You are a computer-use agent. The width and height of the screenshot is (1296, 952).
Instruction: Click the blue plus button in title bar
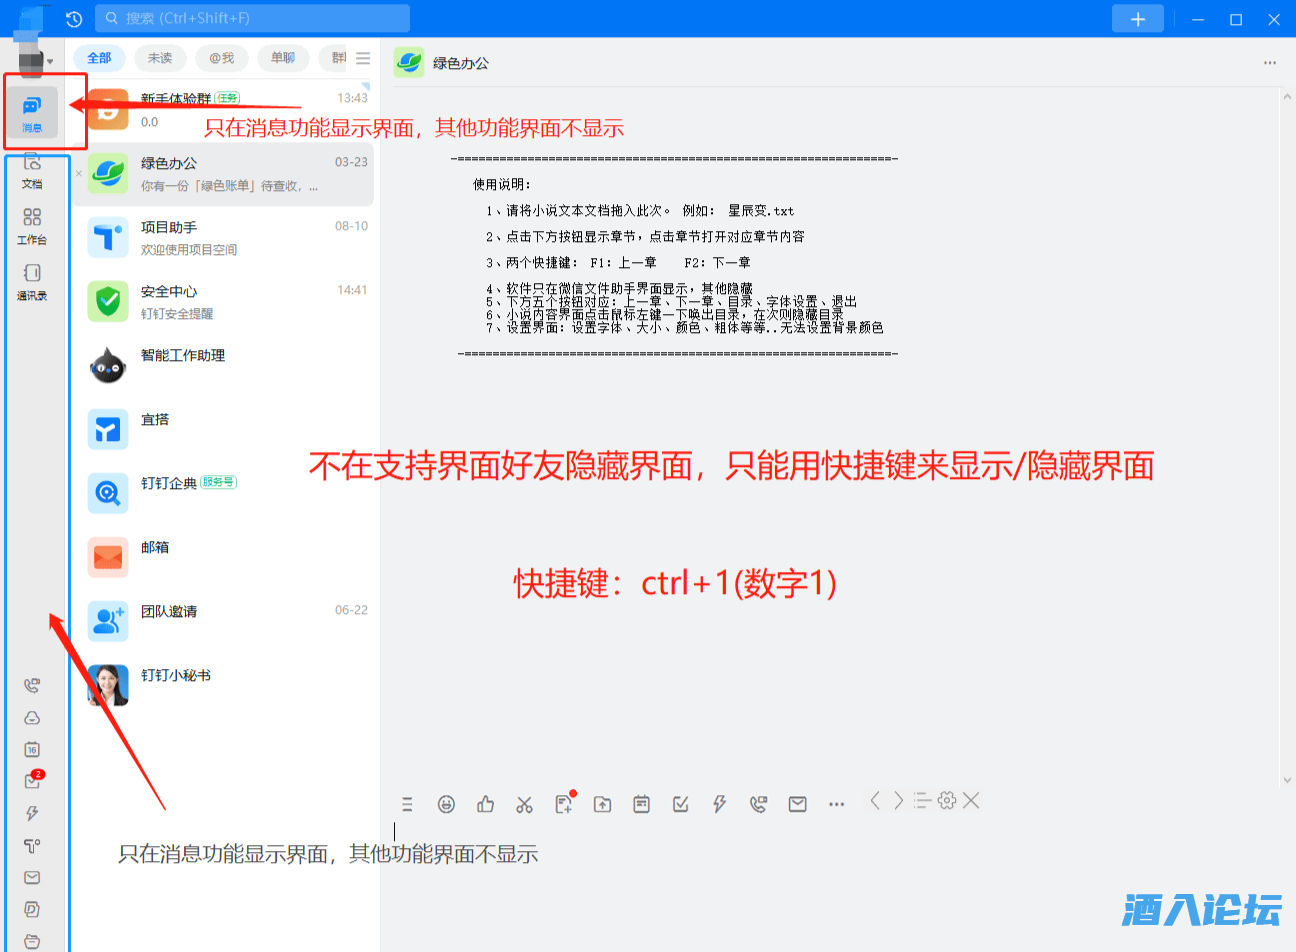click(1138, 19)
